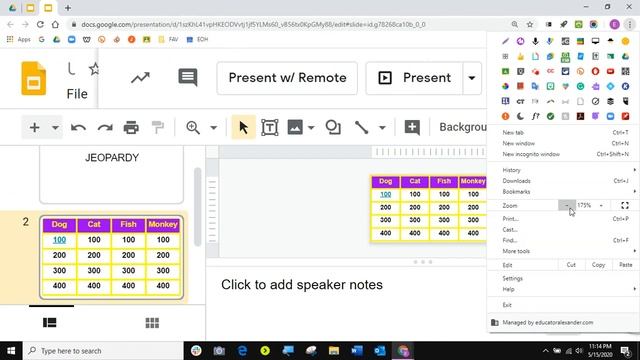Expand the image insert dropdown arrow

tap(311, 128)
